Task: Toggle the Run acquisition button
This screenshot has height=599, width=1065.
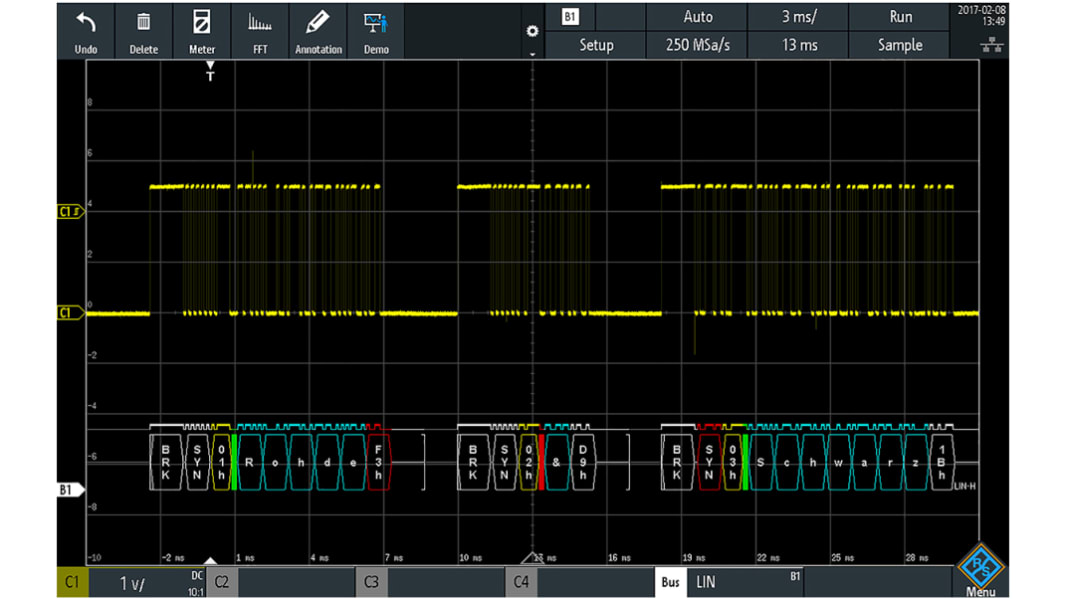Action: coord(900,16)
